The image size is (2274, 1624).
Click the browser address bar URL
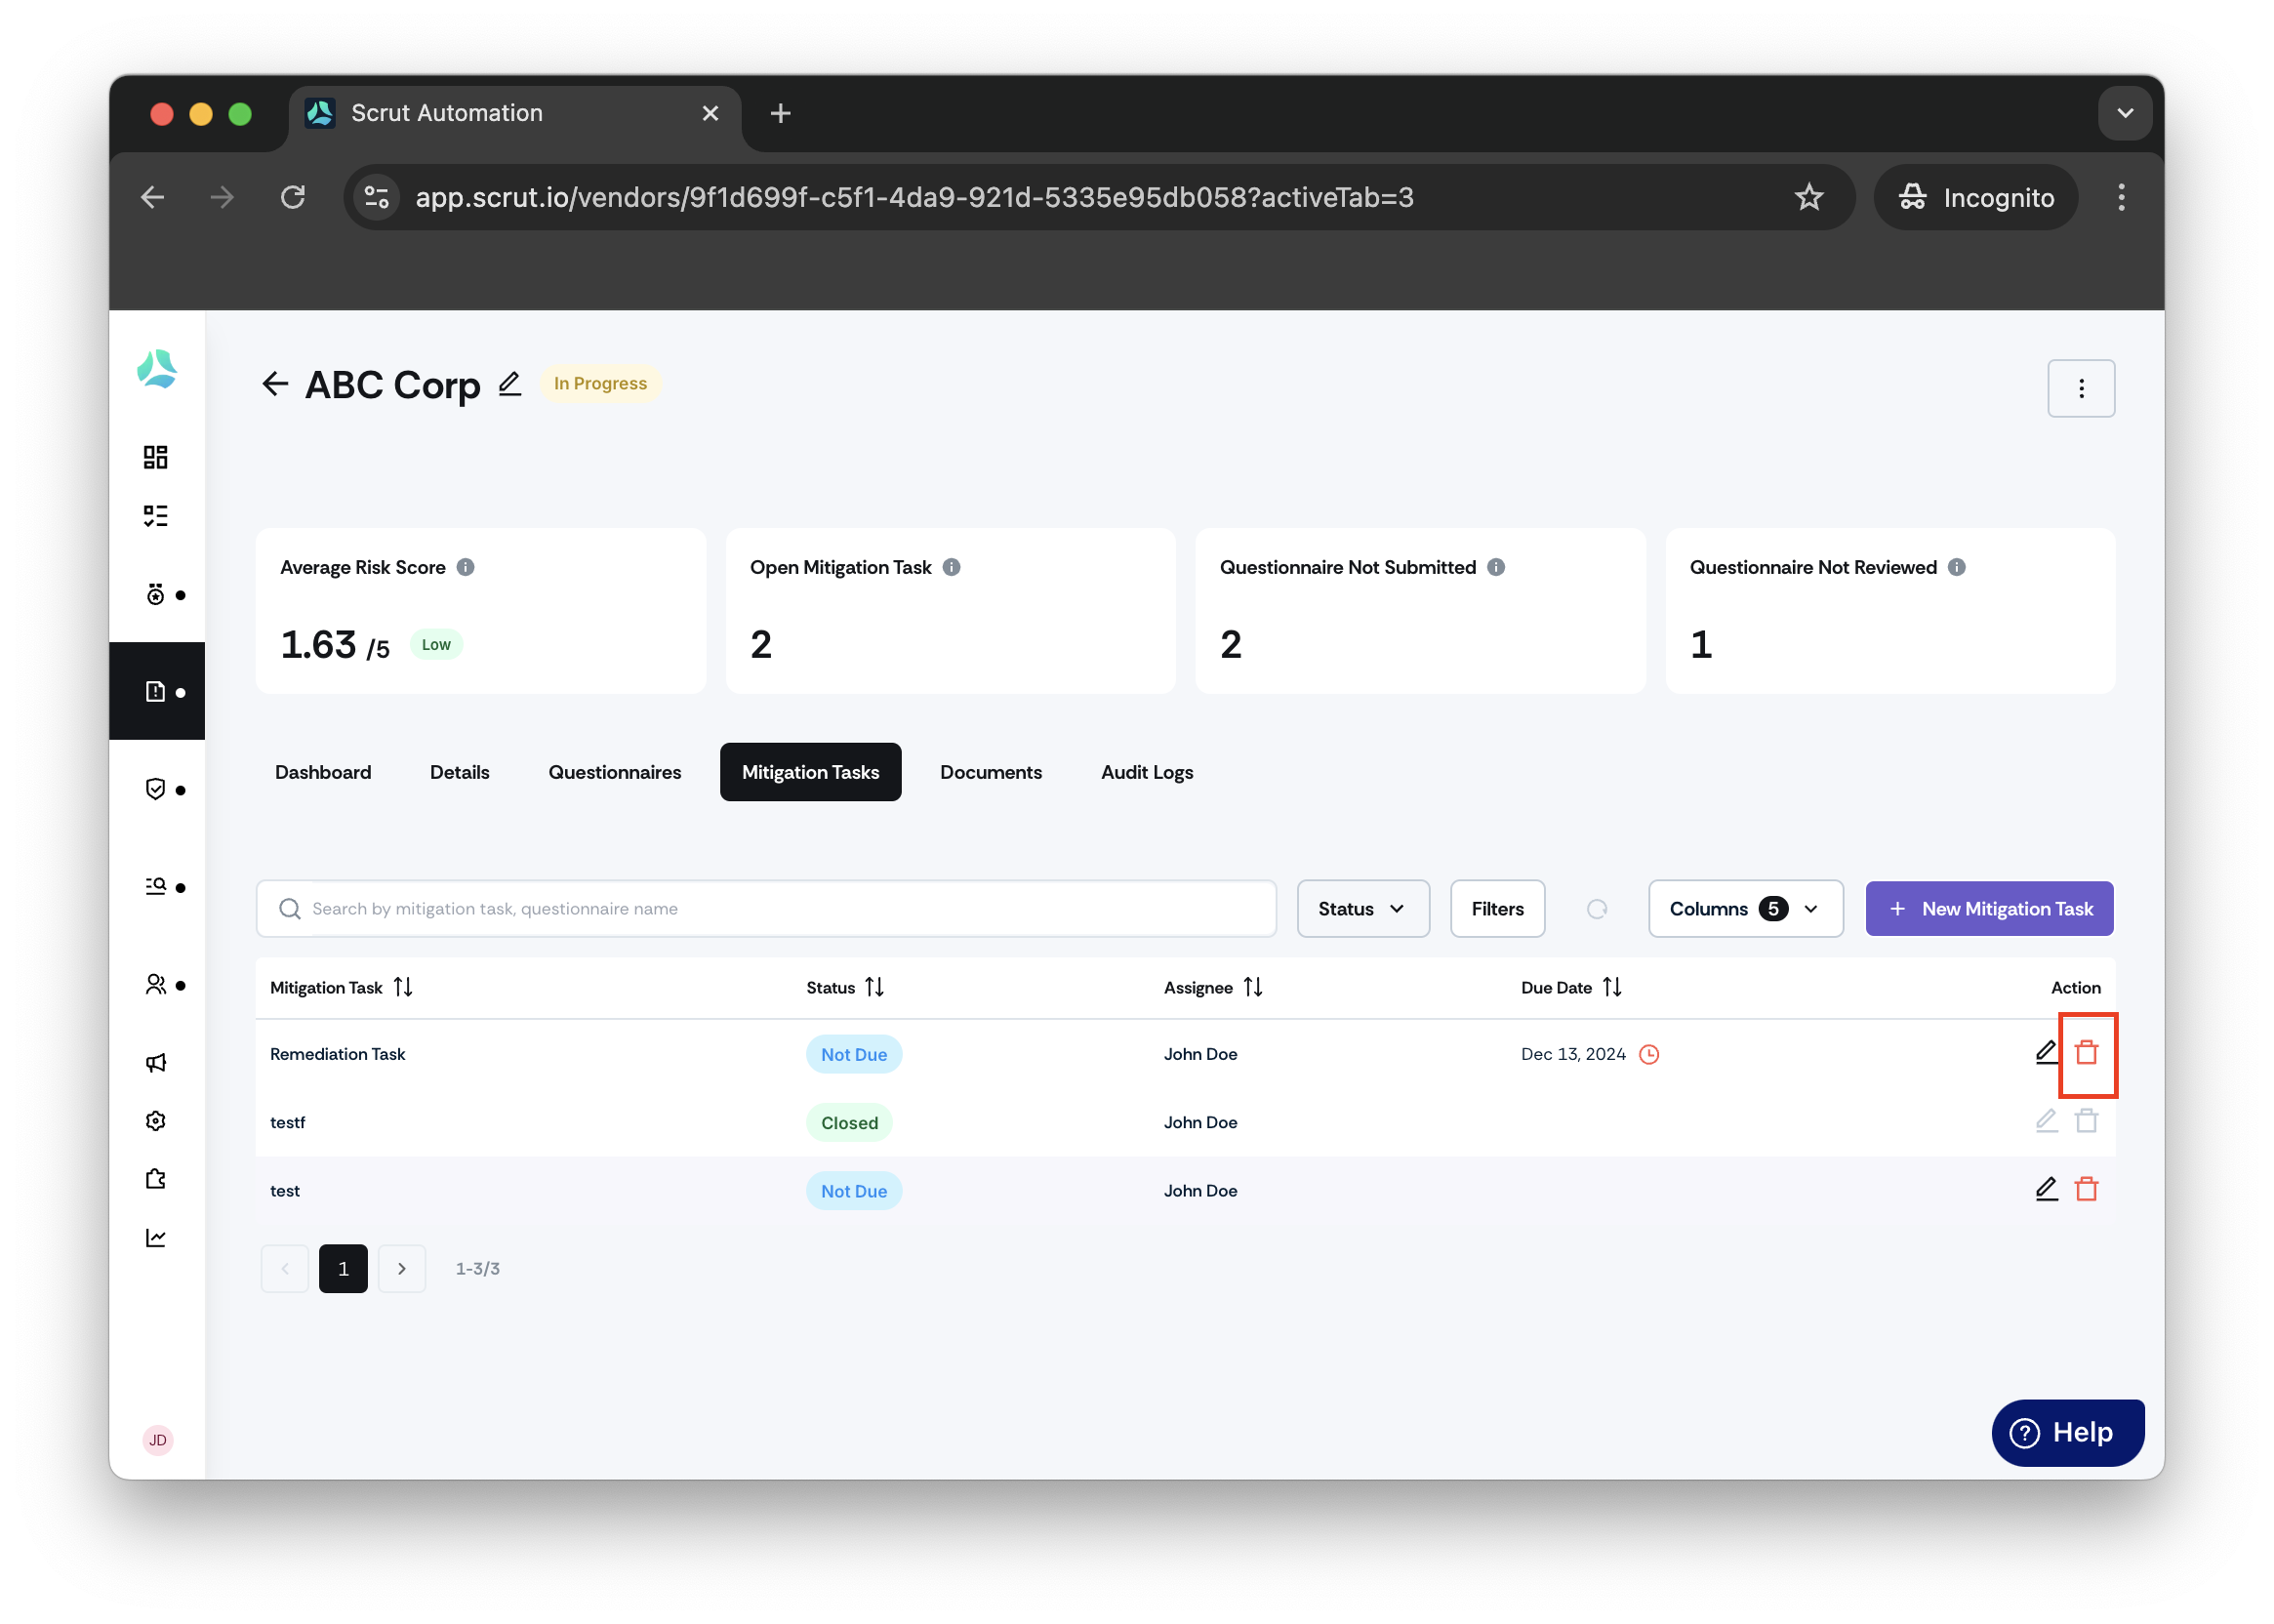[x=914, y=197]
